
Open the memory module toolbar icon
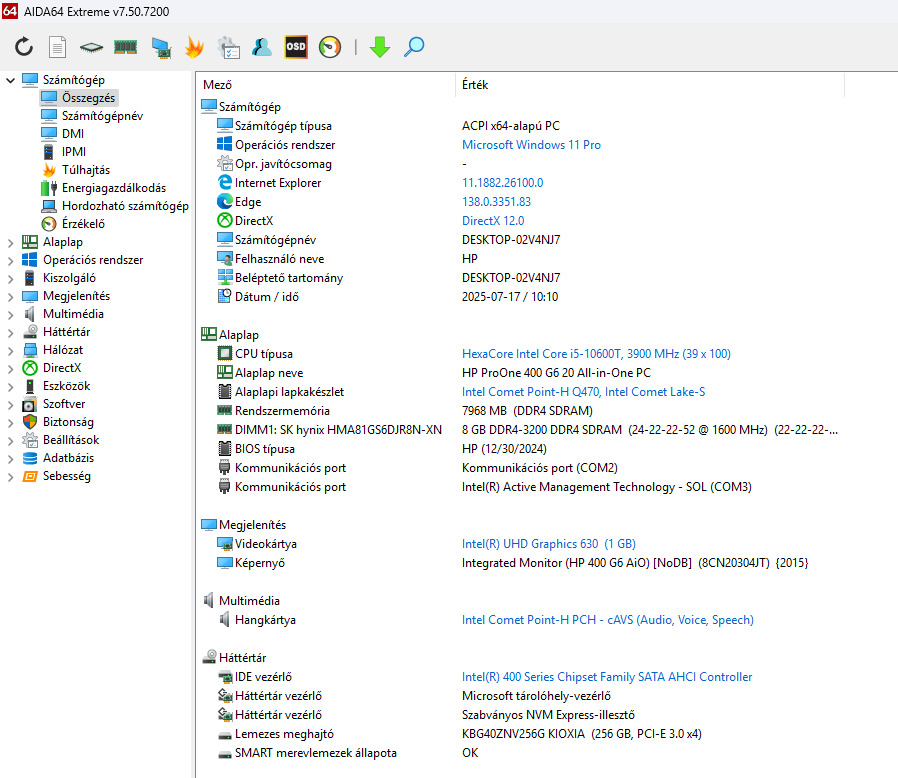point(125,47)
